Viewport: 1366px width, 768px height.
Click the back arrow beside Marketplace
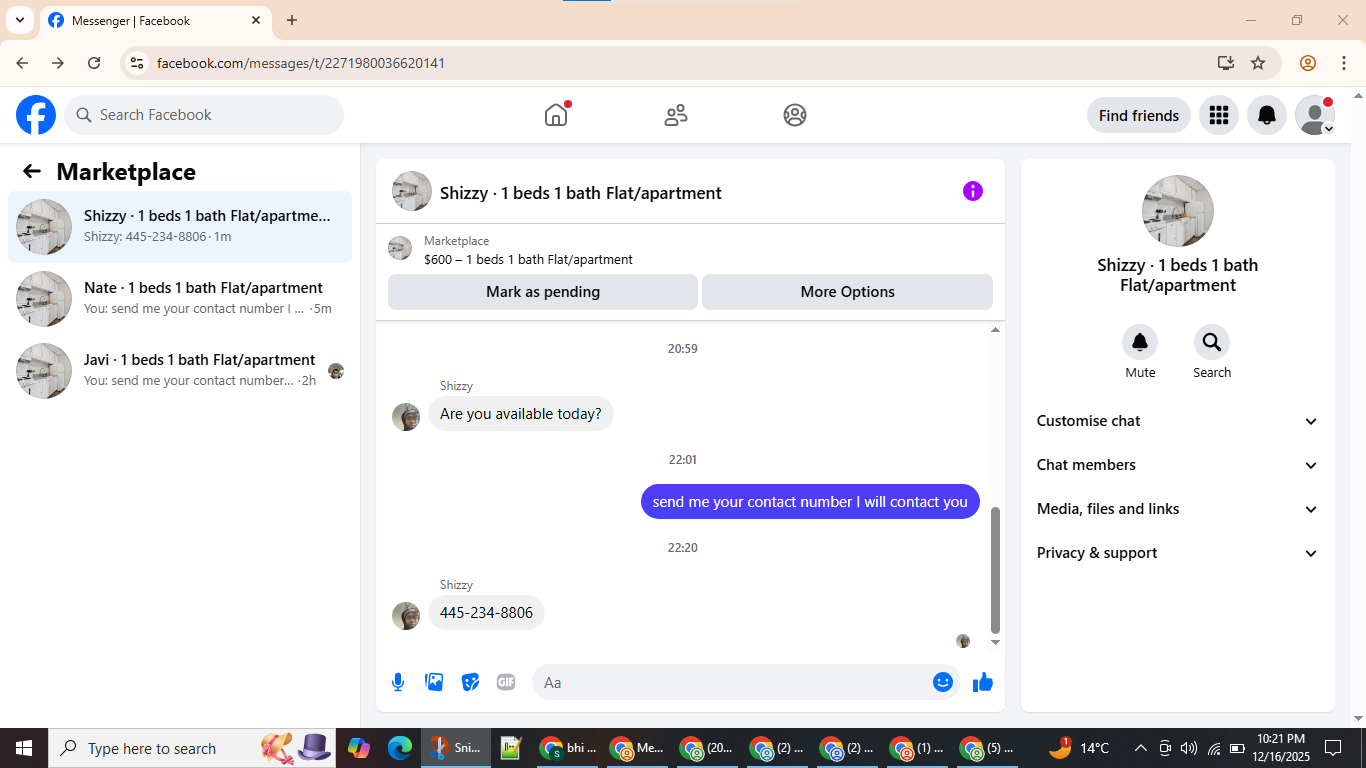32,171
